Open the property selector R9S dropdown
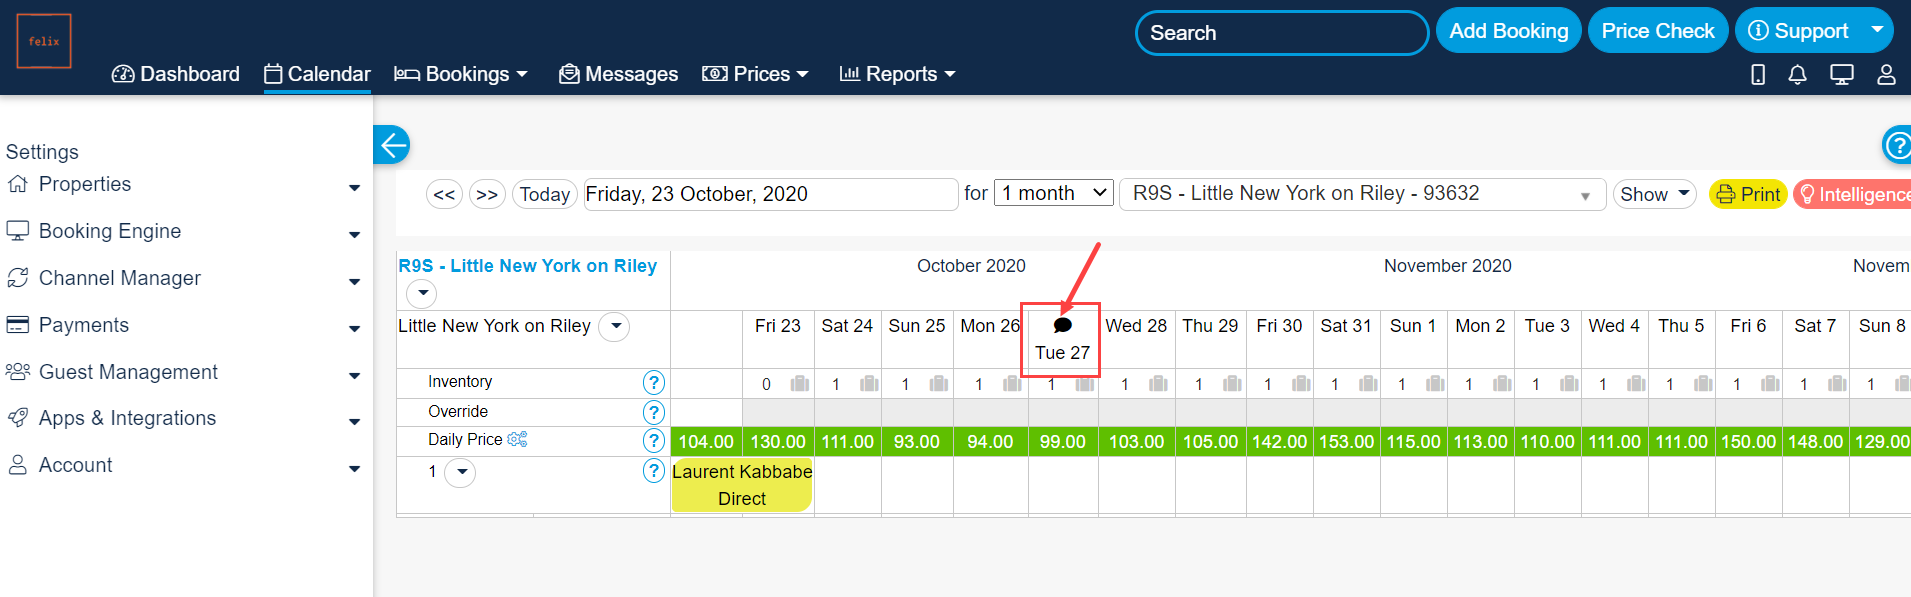Viewport: 1911px width, 597px height. click(1361, 194)
